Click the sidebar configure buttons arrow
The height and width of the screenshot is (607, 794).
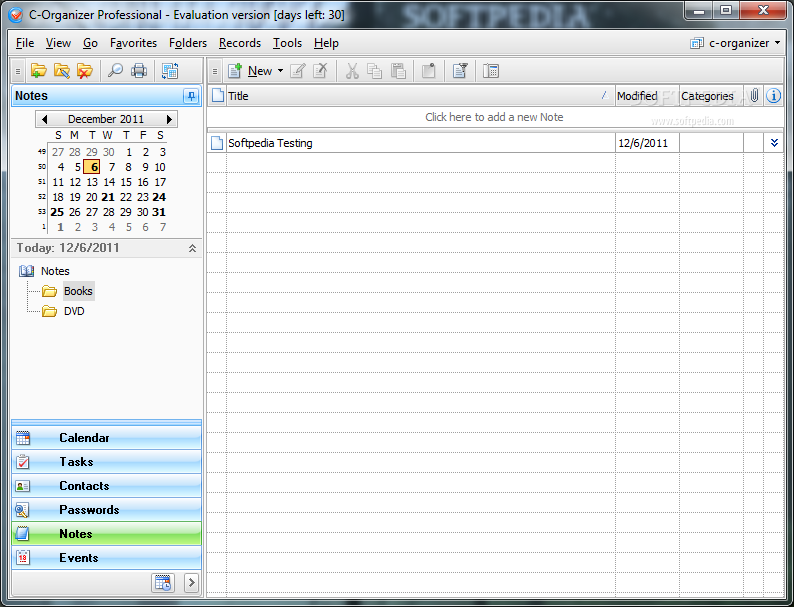pyautogui.click(x=191, y=583)
